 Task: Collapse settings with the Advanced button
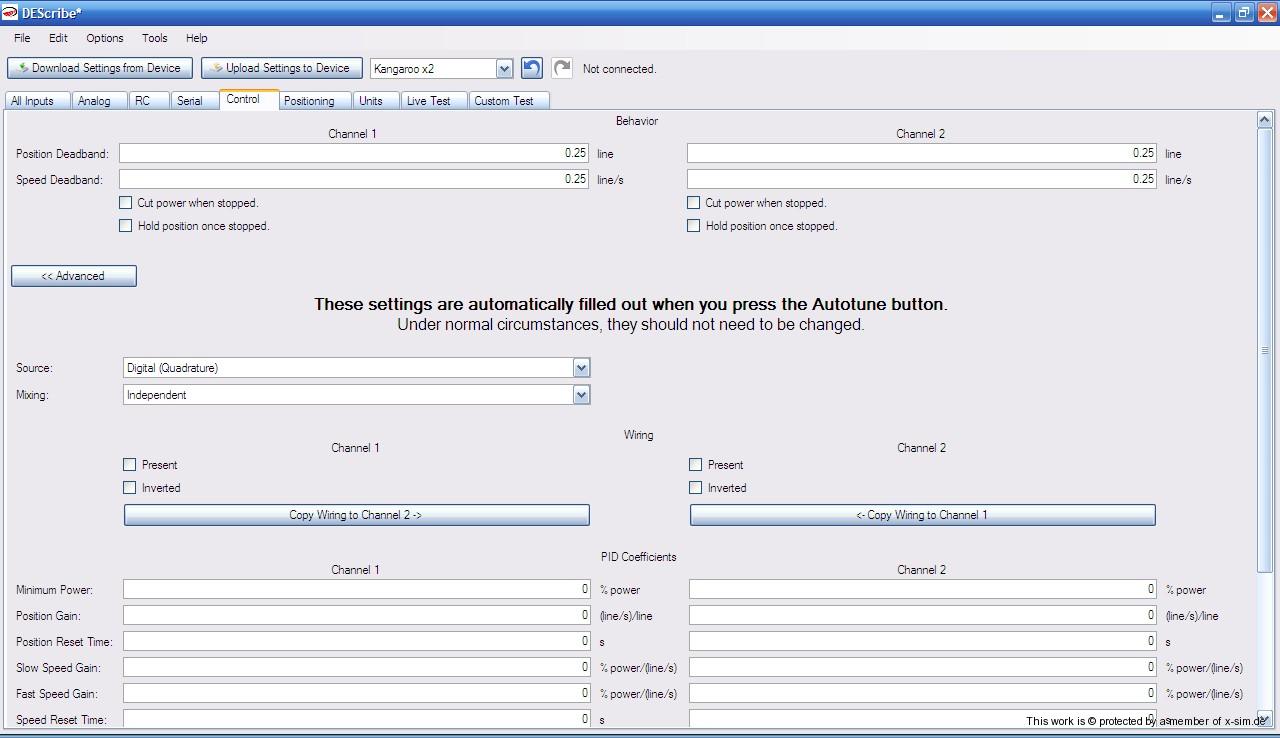[x=73, y=276]
